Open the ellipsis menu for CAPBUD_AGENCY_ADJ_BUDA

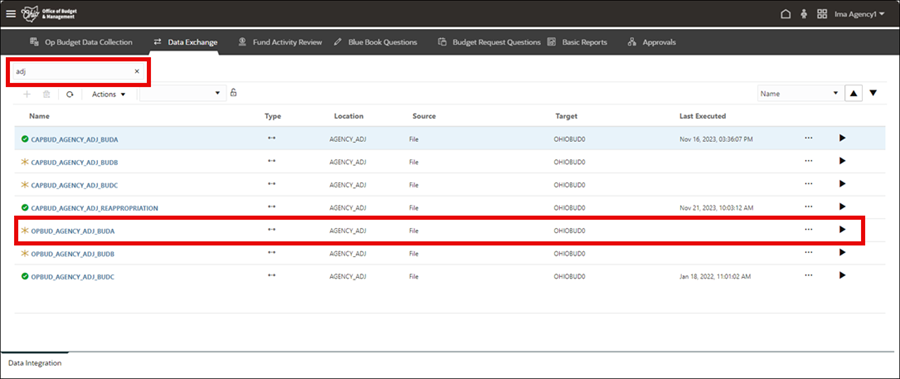click(x=808, y=138)
